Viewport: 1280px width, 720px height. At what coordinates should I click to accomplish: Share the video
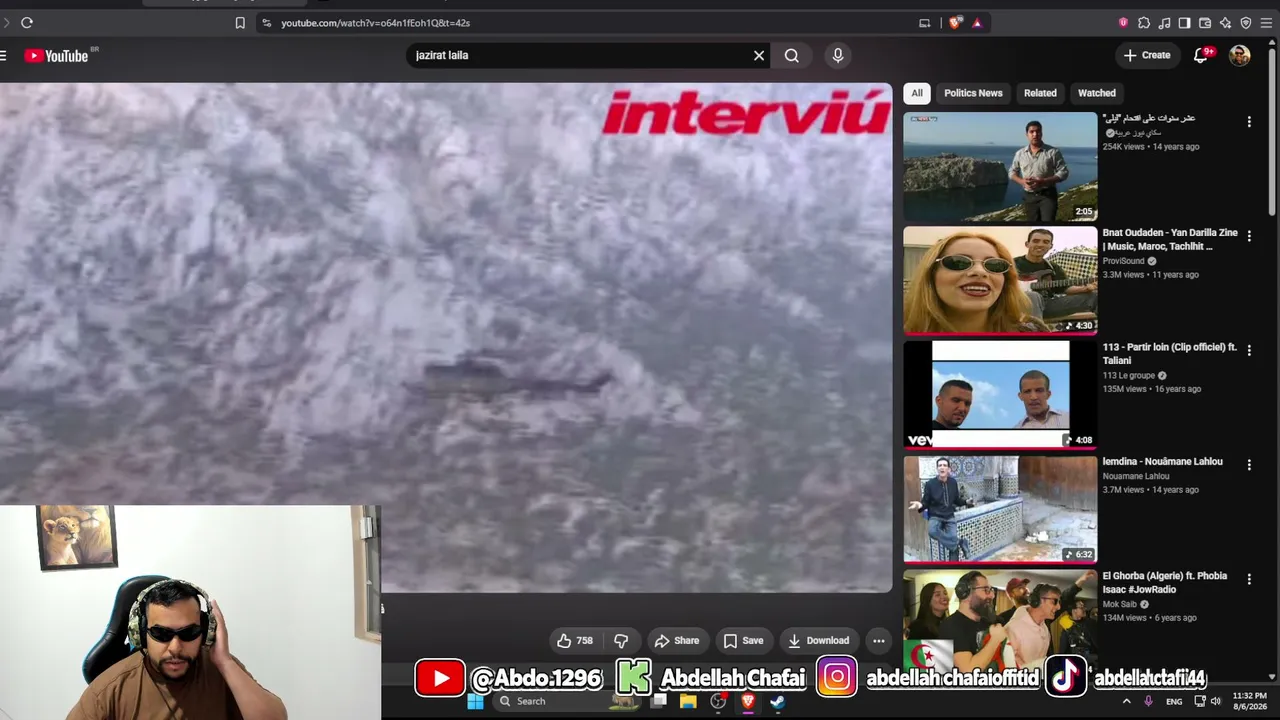click(676, 641)
